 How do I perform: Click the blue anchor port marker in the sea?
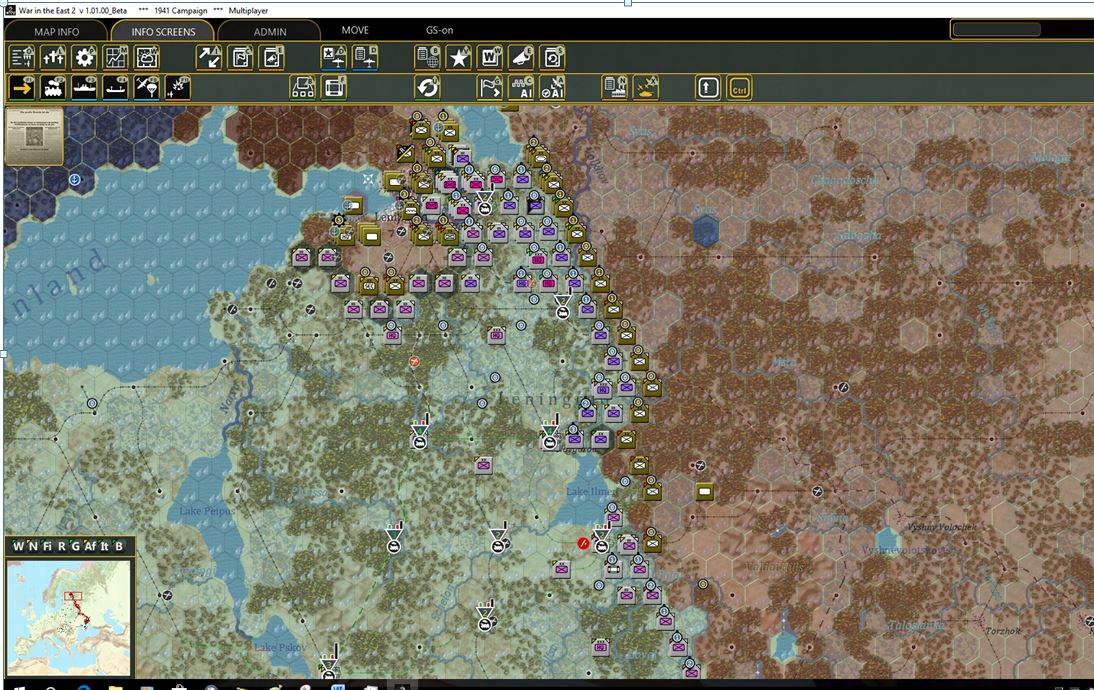[x=75, y=179]
